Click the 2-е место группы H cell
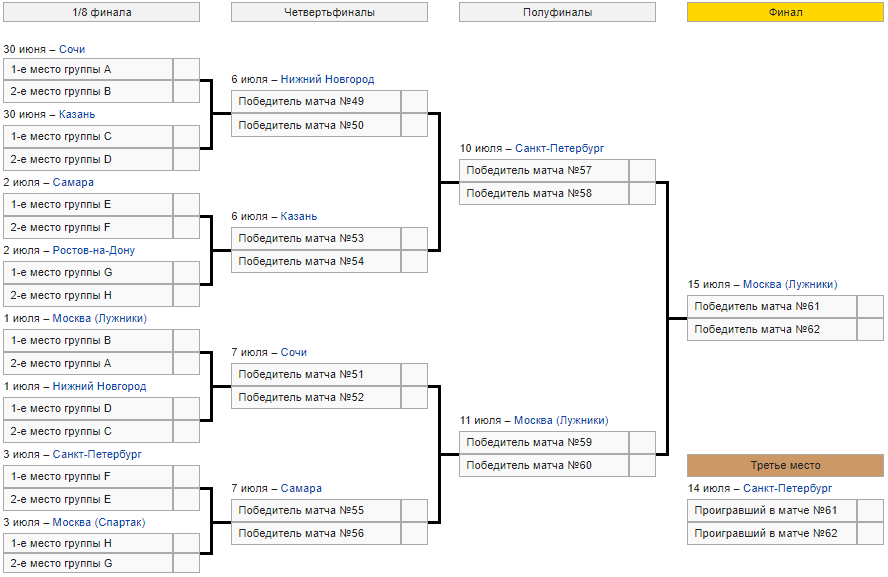The height and width of the screenshot is (577, 888). pyautogui.click(x=88, y=296)
